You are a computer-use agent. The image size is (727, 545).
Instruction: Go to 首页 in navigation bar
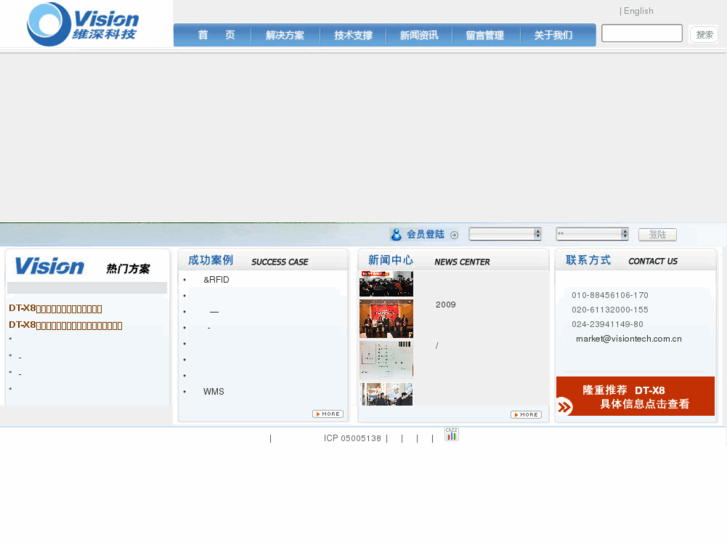click(x=216, y=35)
